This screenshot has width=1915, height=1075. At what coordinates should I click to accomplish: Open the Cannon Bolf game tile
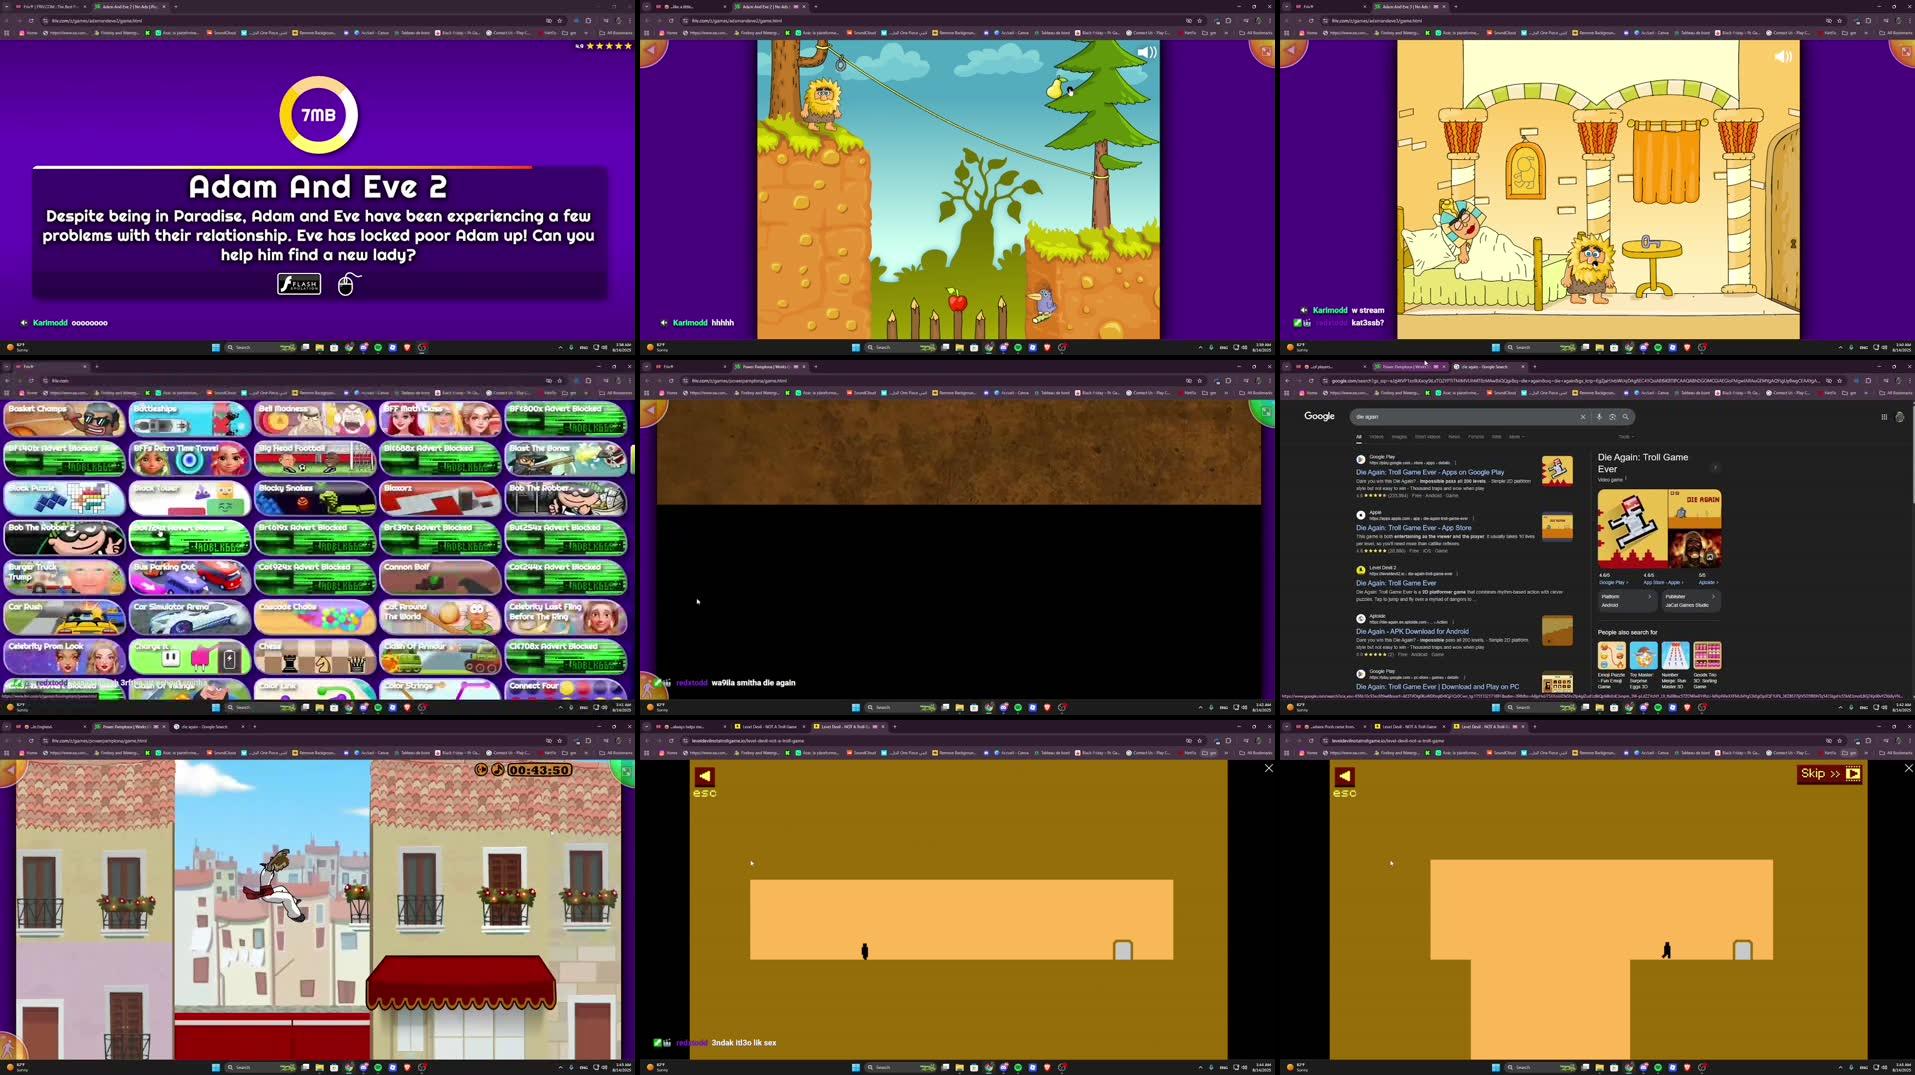click(x=440, y=577)
